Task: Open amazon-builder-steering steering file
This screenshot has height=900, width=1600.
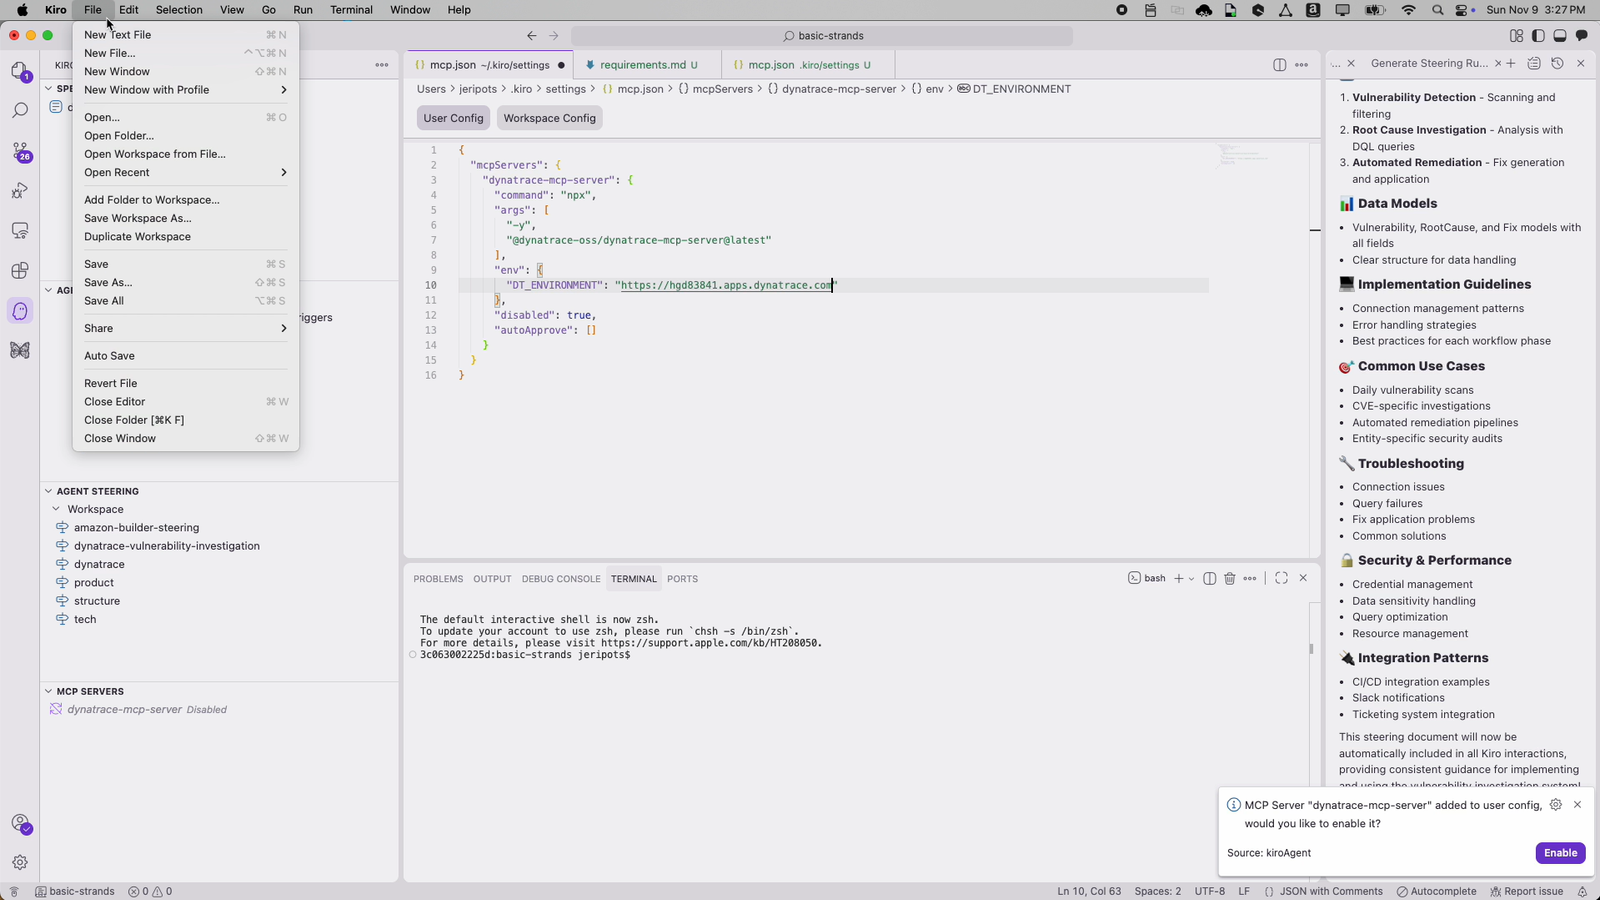Action: click(136, 528)
